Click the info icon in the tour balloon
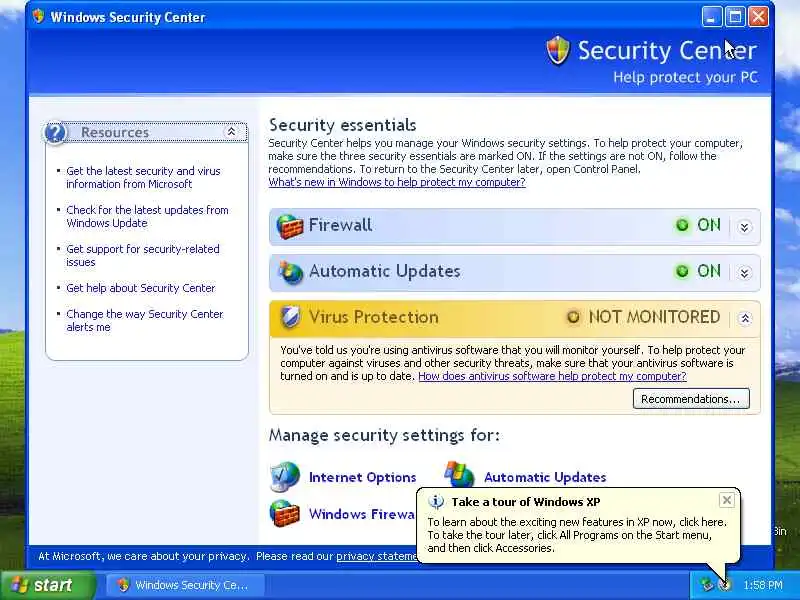This screenshot has width=800, height=600. coord(436,502)
